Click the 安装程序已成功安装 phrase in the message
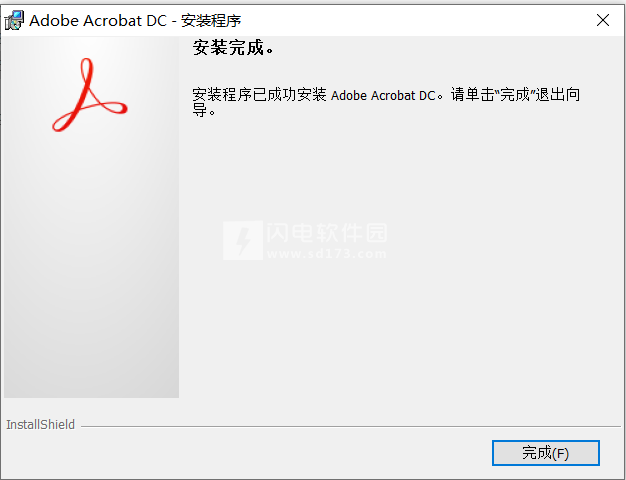Viewport: 626px width, 480px height. coord(259,95)
